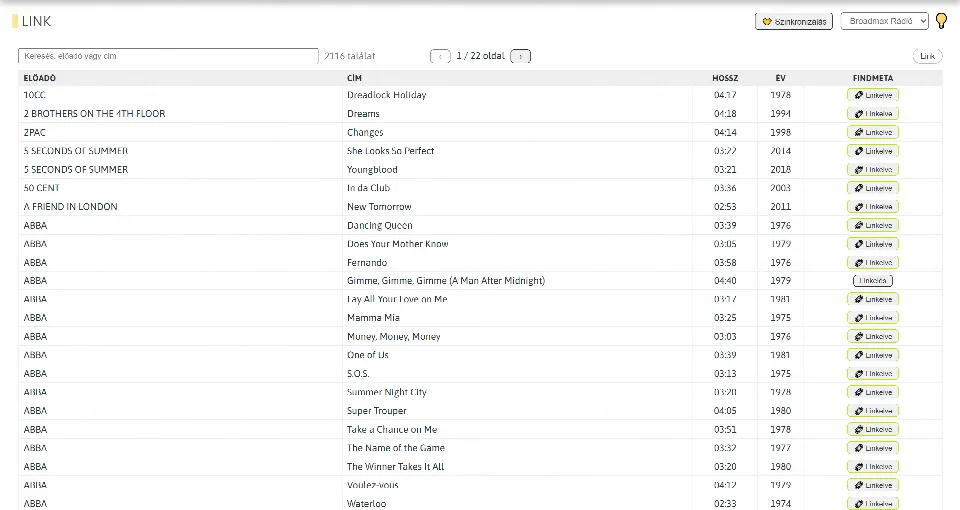Click the Szinkronizálás sync button
960x510 pixels.
click(794, 21)
